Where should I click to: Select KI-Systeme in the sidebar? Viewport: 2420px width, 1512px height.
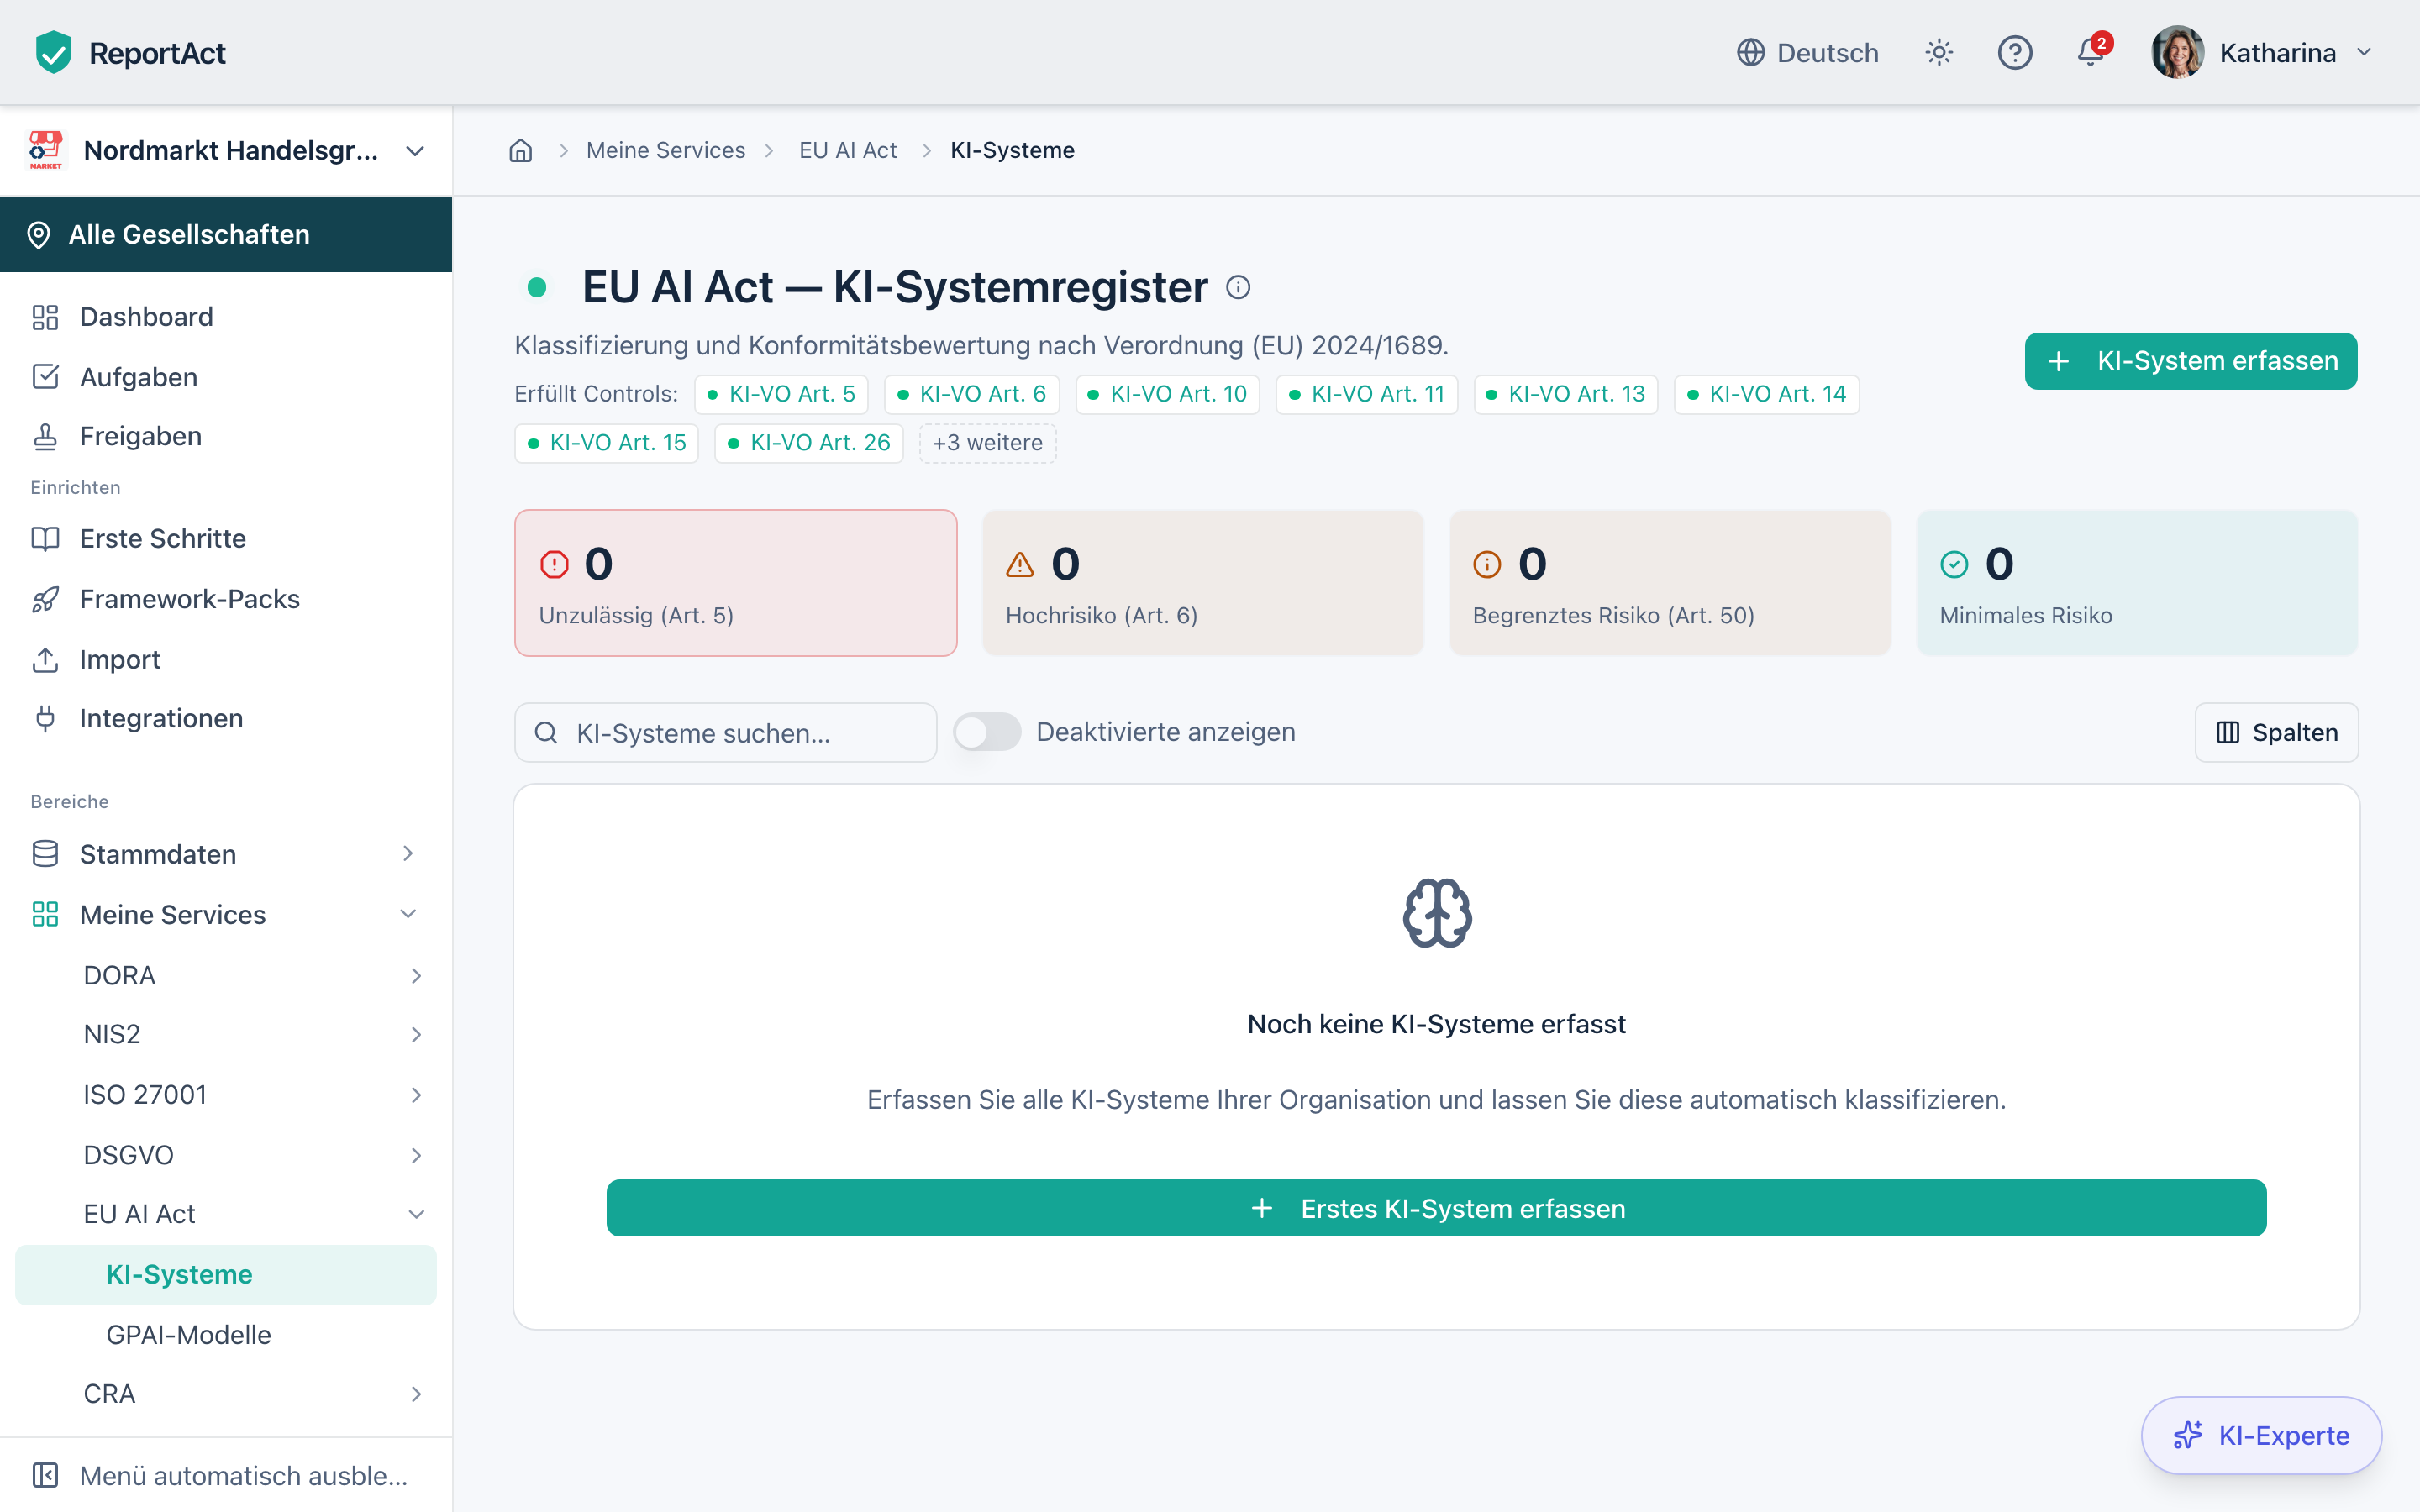[x=226, y=1274]
